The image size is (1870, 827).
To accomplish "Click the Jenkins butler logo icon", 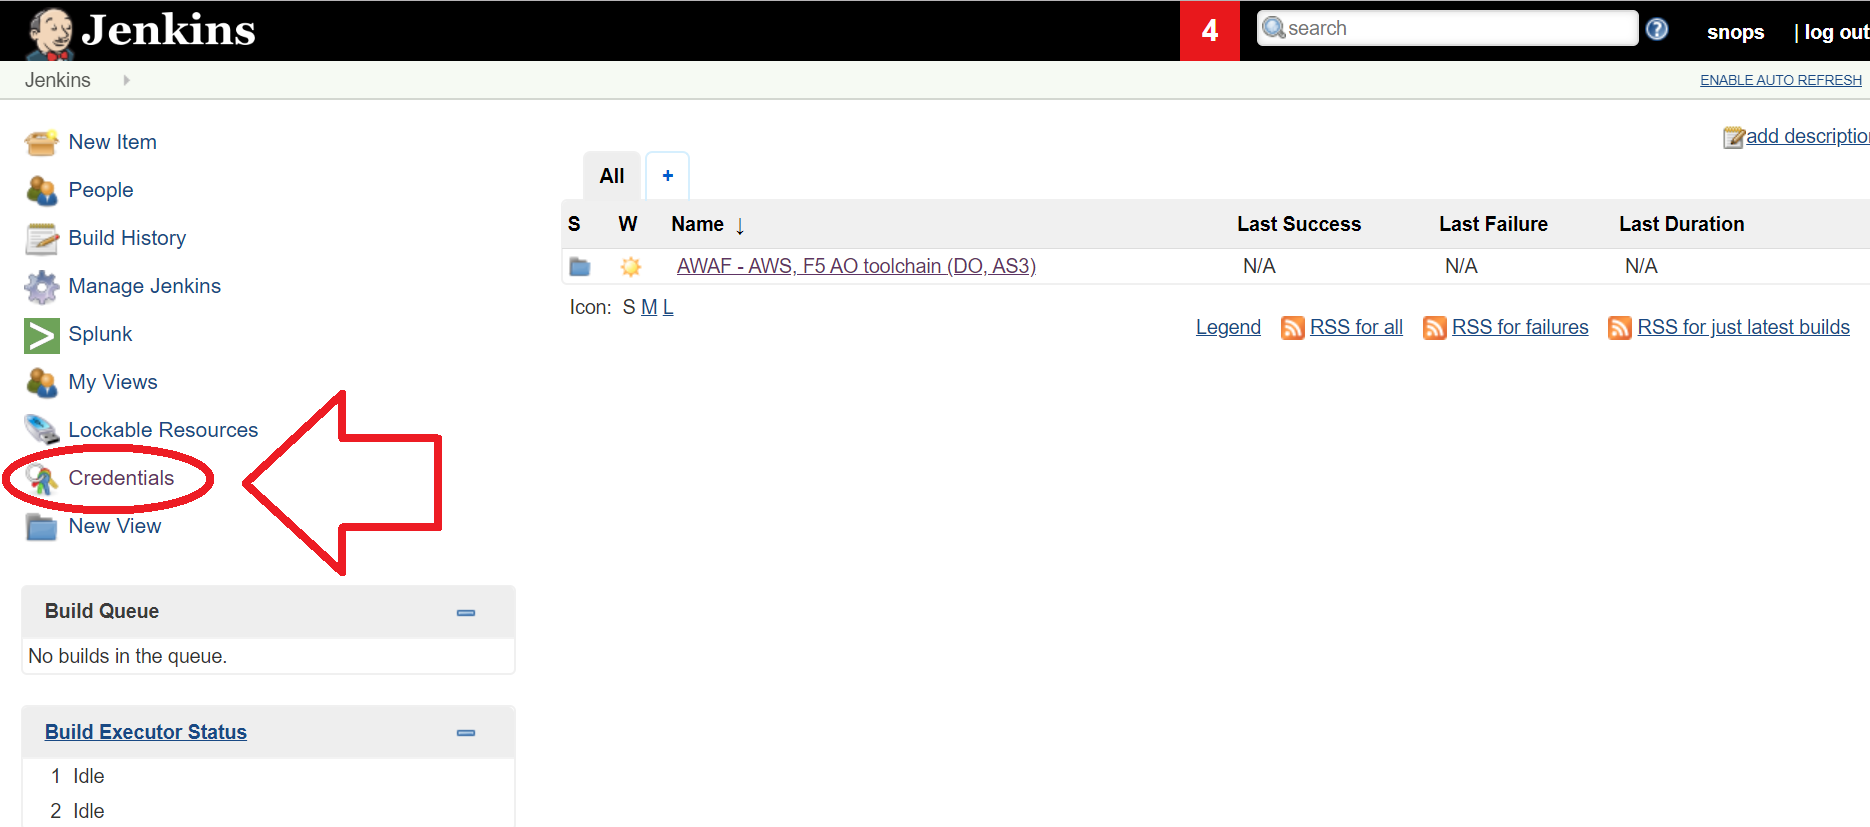I will pos(50,32).
